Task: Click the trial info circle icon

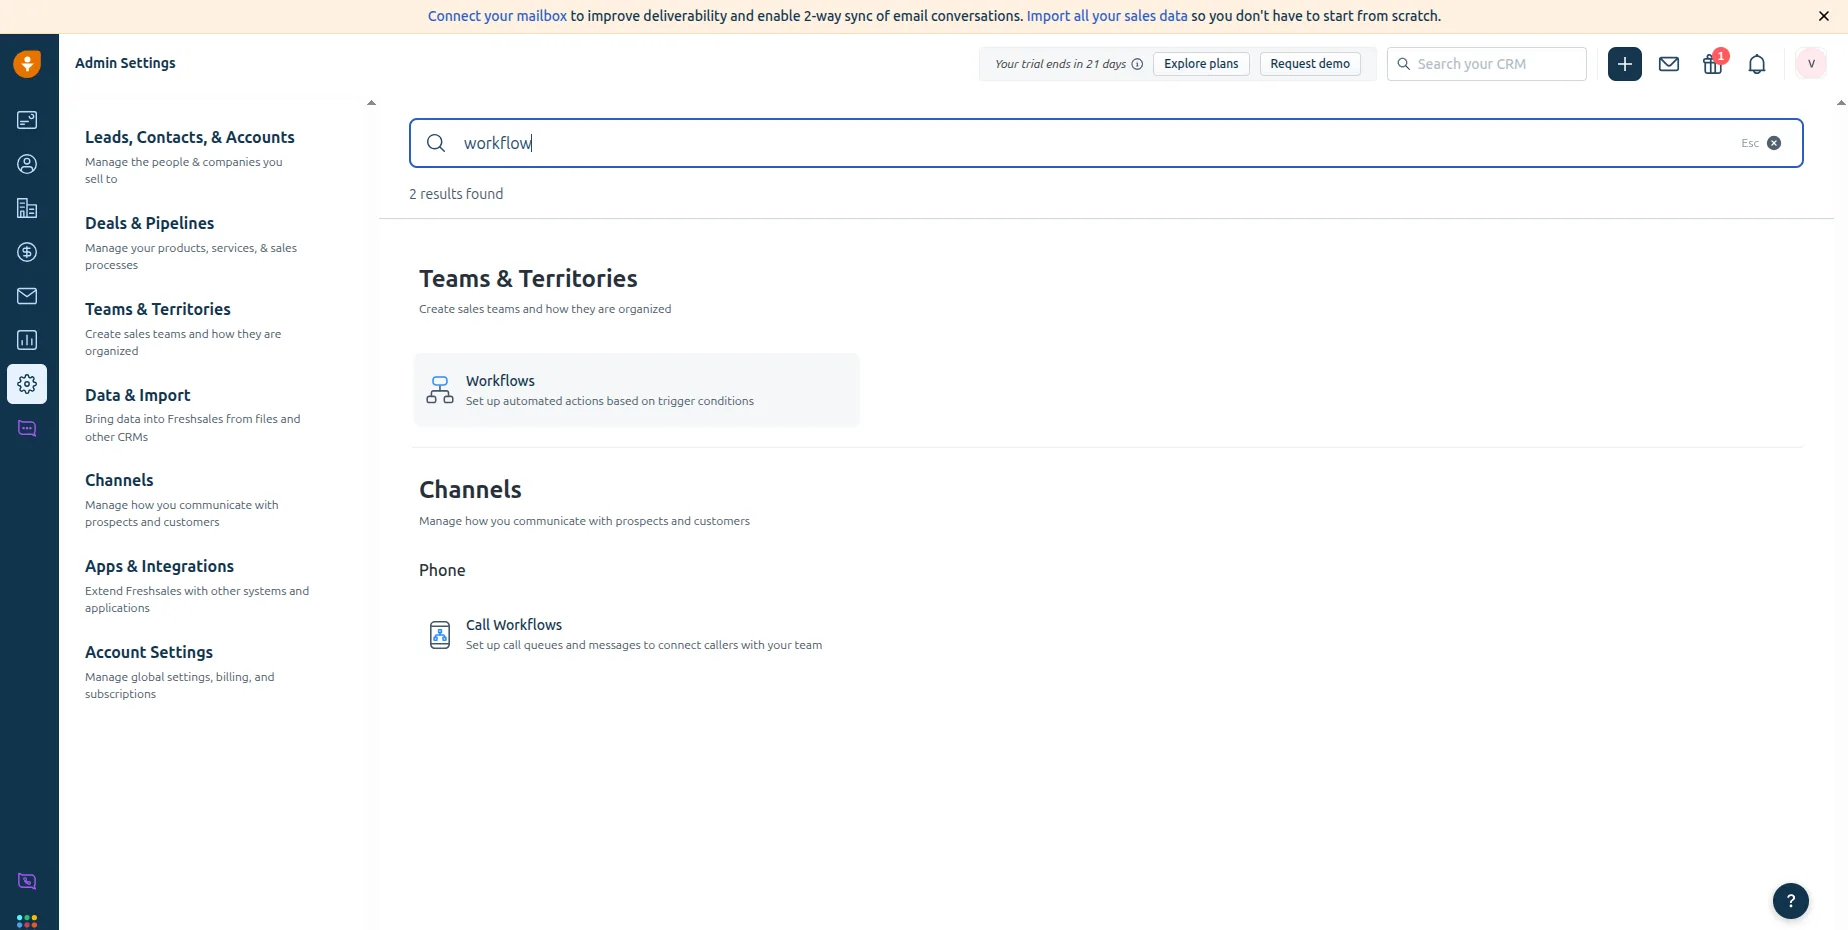Action: pyautogui.click(x=1137, y=64)
